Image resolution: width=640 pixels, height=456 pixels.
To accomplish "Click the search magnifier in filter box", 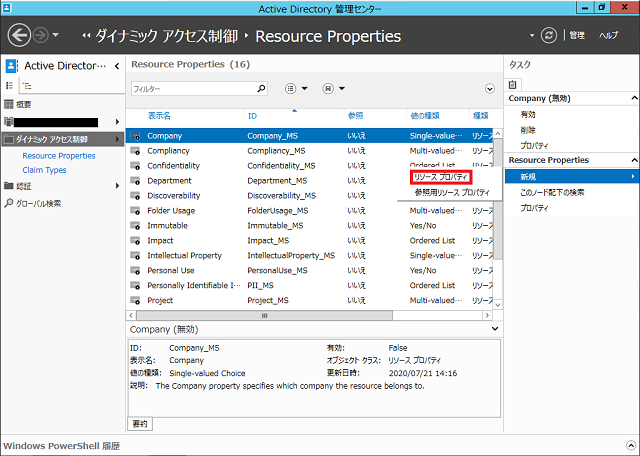I will pos(262,89).
